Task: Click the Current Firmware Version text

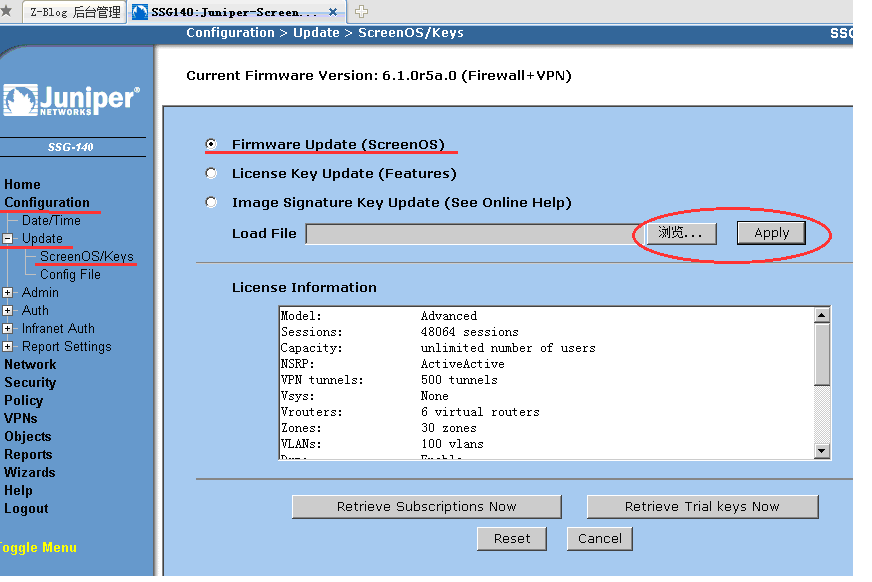Action: point(379,76)
